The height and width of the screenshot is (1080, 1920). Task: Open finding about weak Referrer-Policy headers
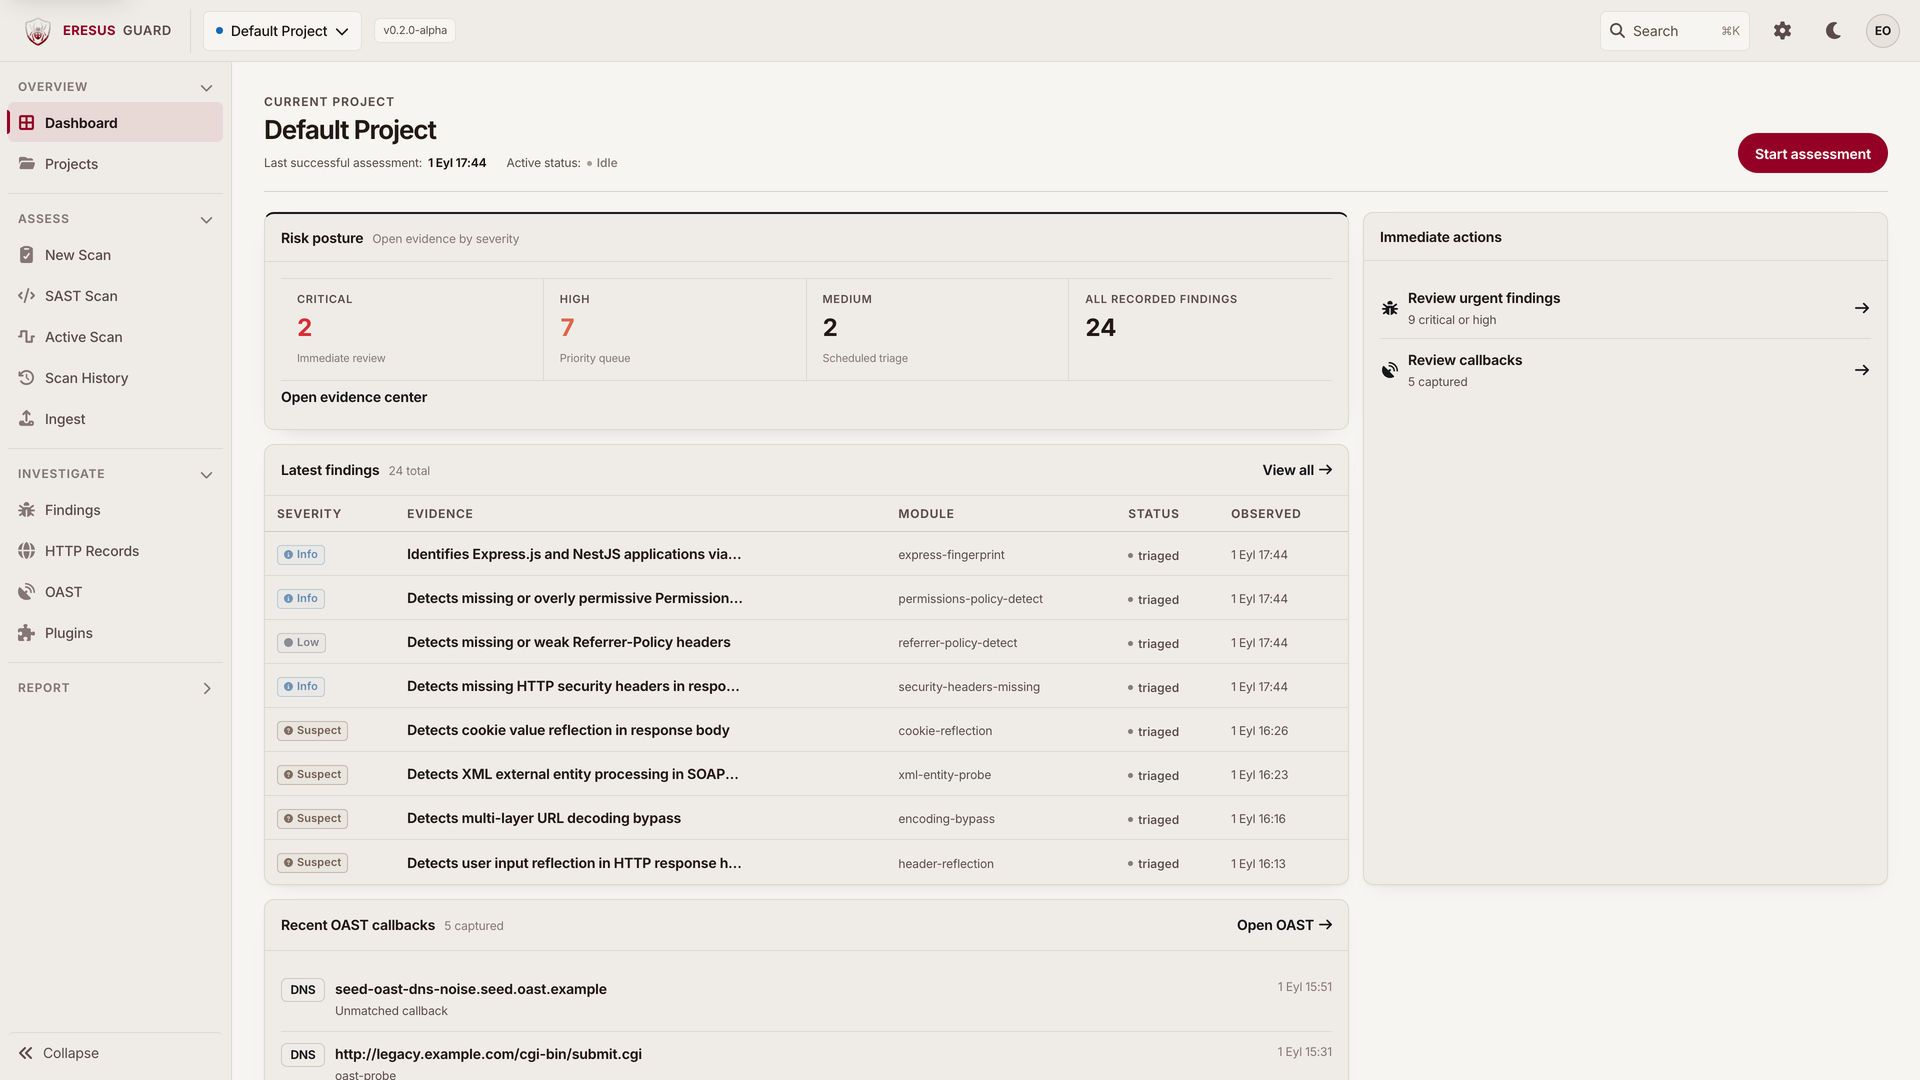coord(569,642)
